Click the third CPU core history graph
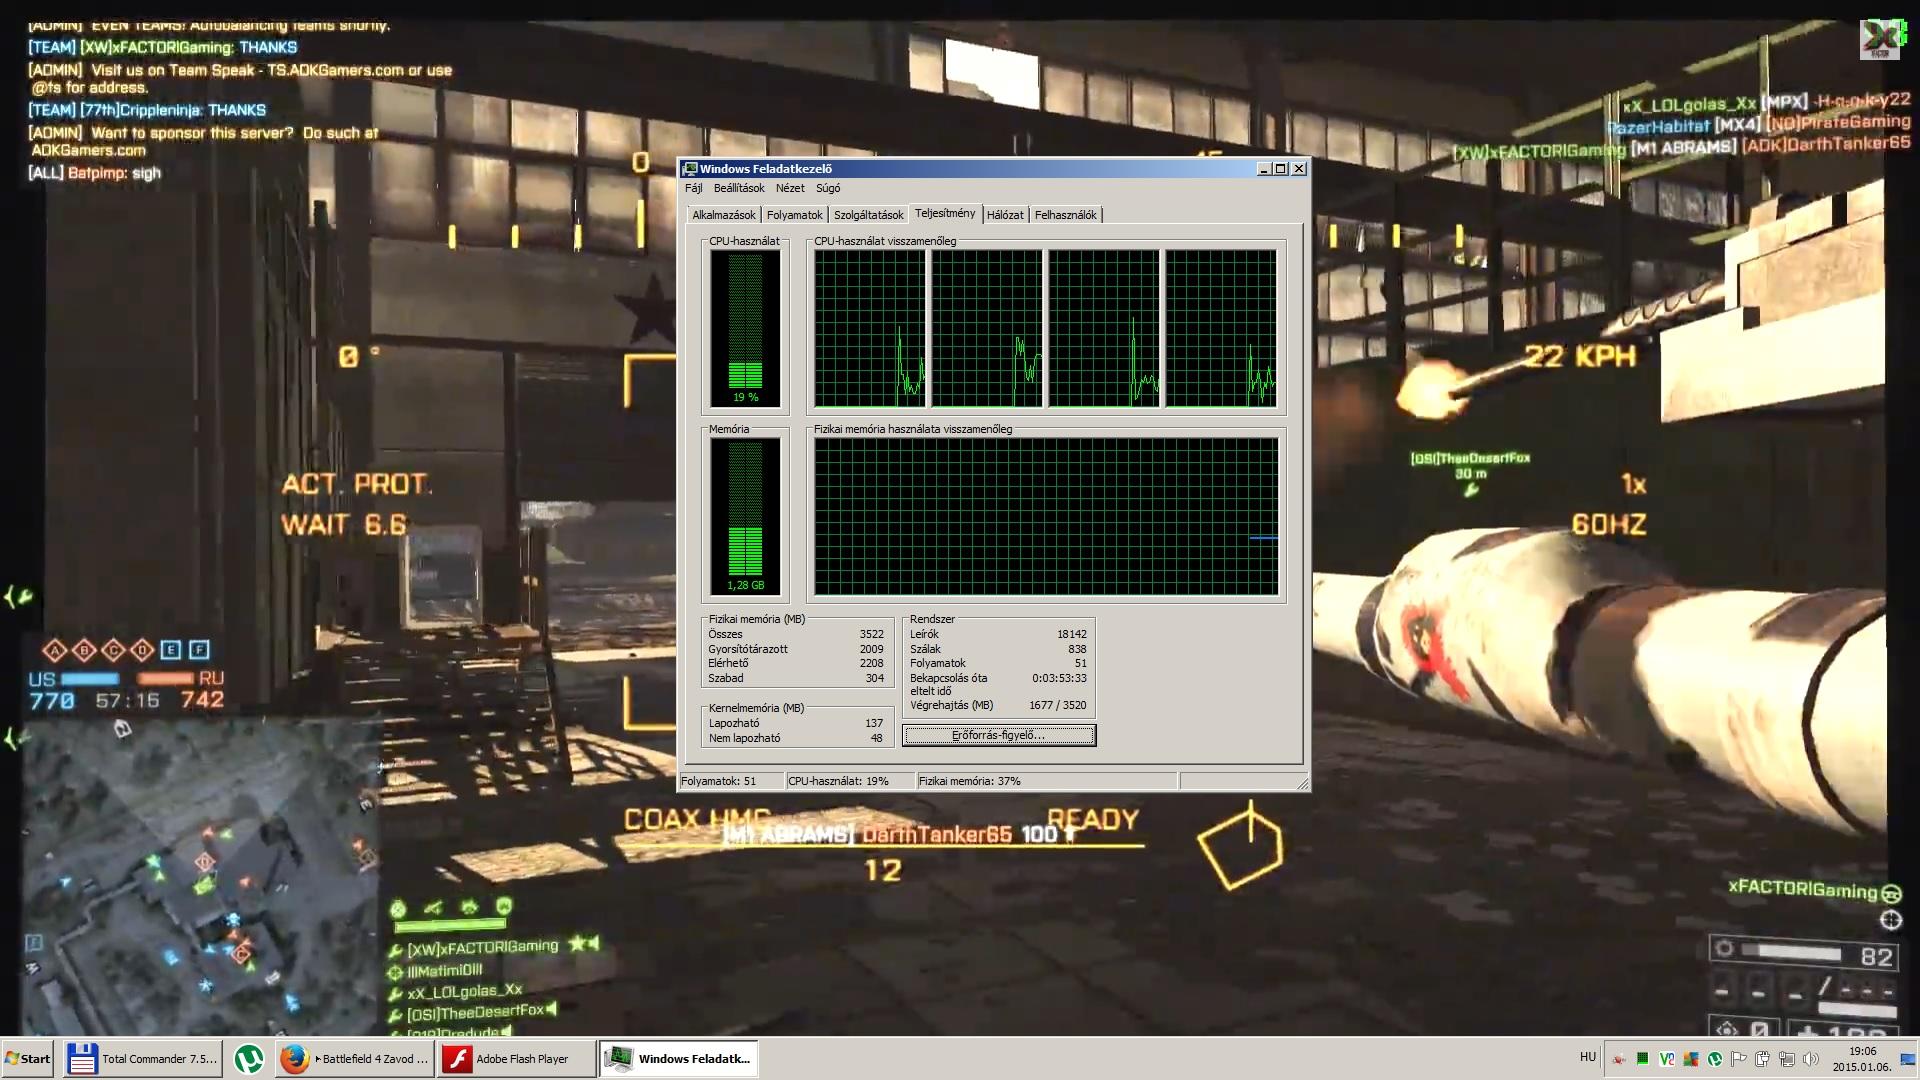 click(1104, 328)
